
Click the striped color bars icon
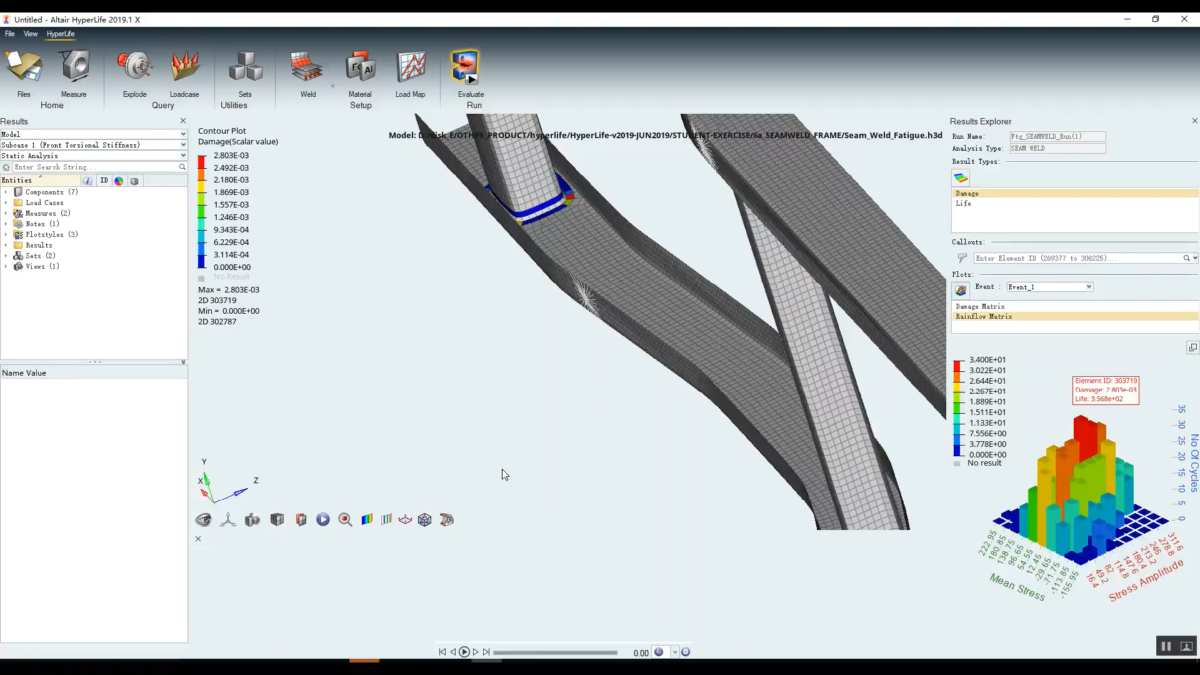click(386, 520)
